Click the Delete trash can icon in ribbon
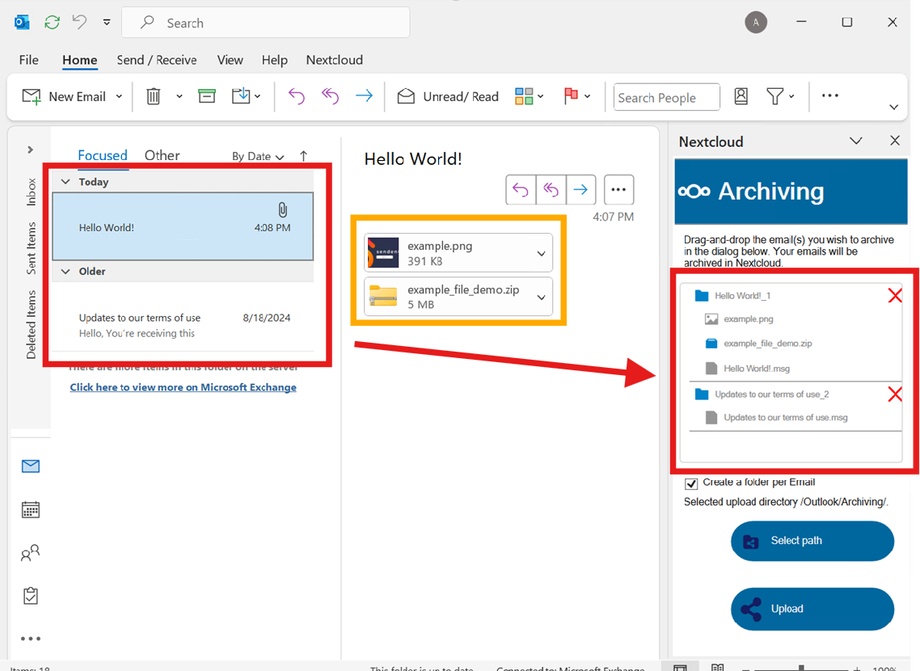This screenshot has height=671, width=920. (x=154, y=97)
